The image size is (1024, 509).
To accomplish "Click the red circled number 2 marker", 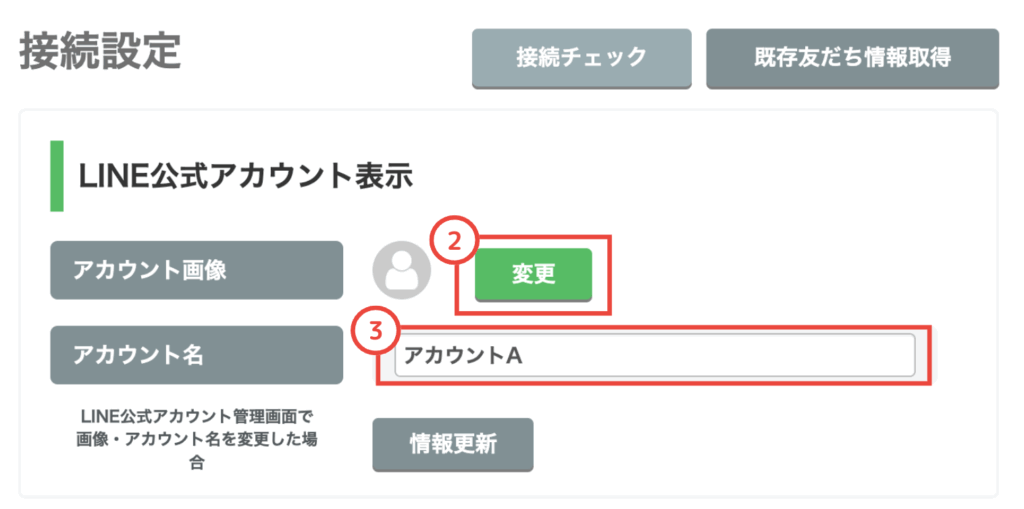I will pyautogui.click(x=455, y=240).
